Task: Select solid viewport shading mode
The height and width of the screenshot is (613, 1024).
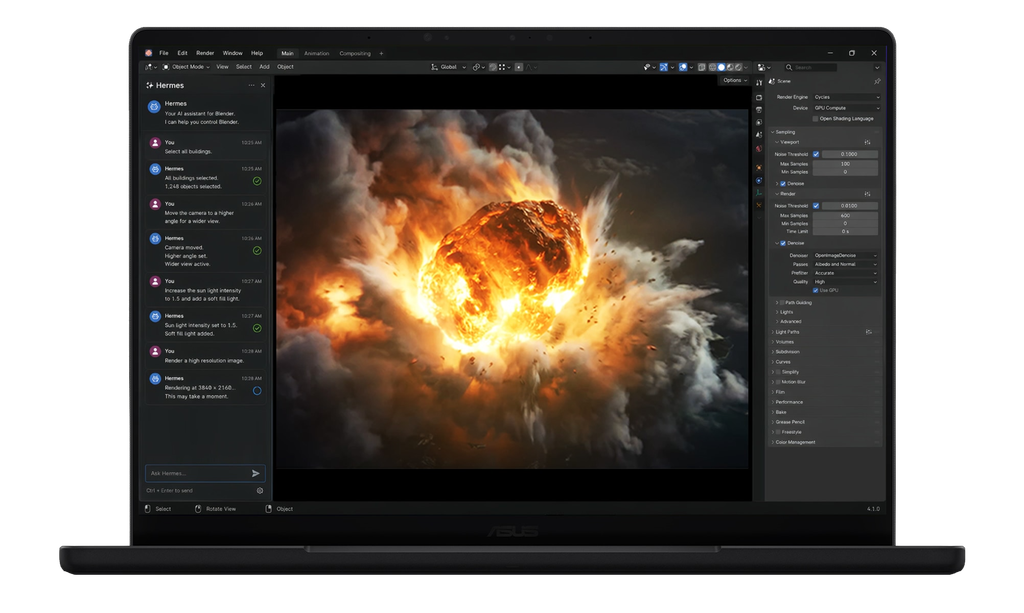Action: click(721, 67)
